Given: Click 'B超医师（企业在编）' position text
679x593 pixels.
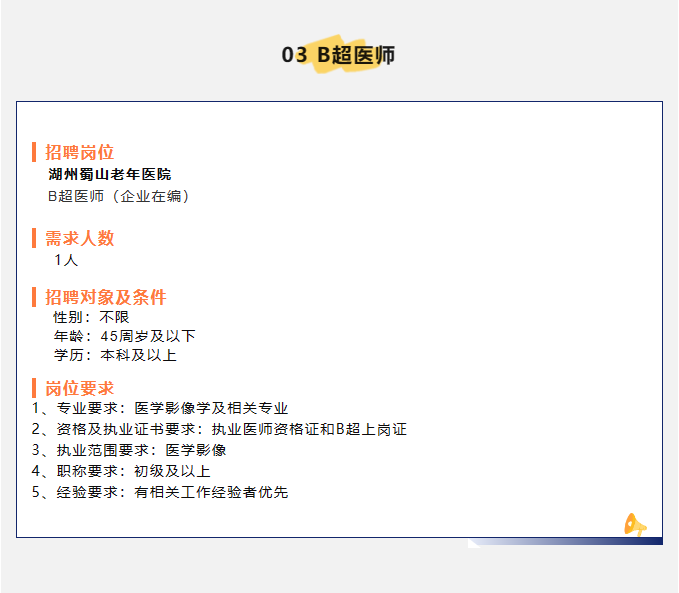Looking at the screenshot, I should 119,196.
